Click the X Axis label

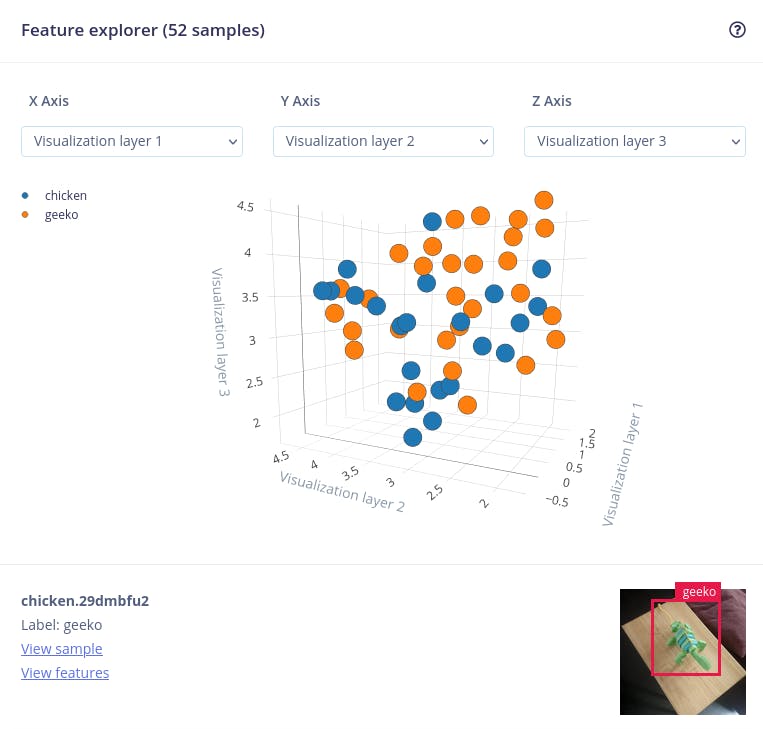[x=49, y=101]
